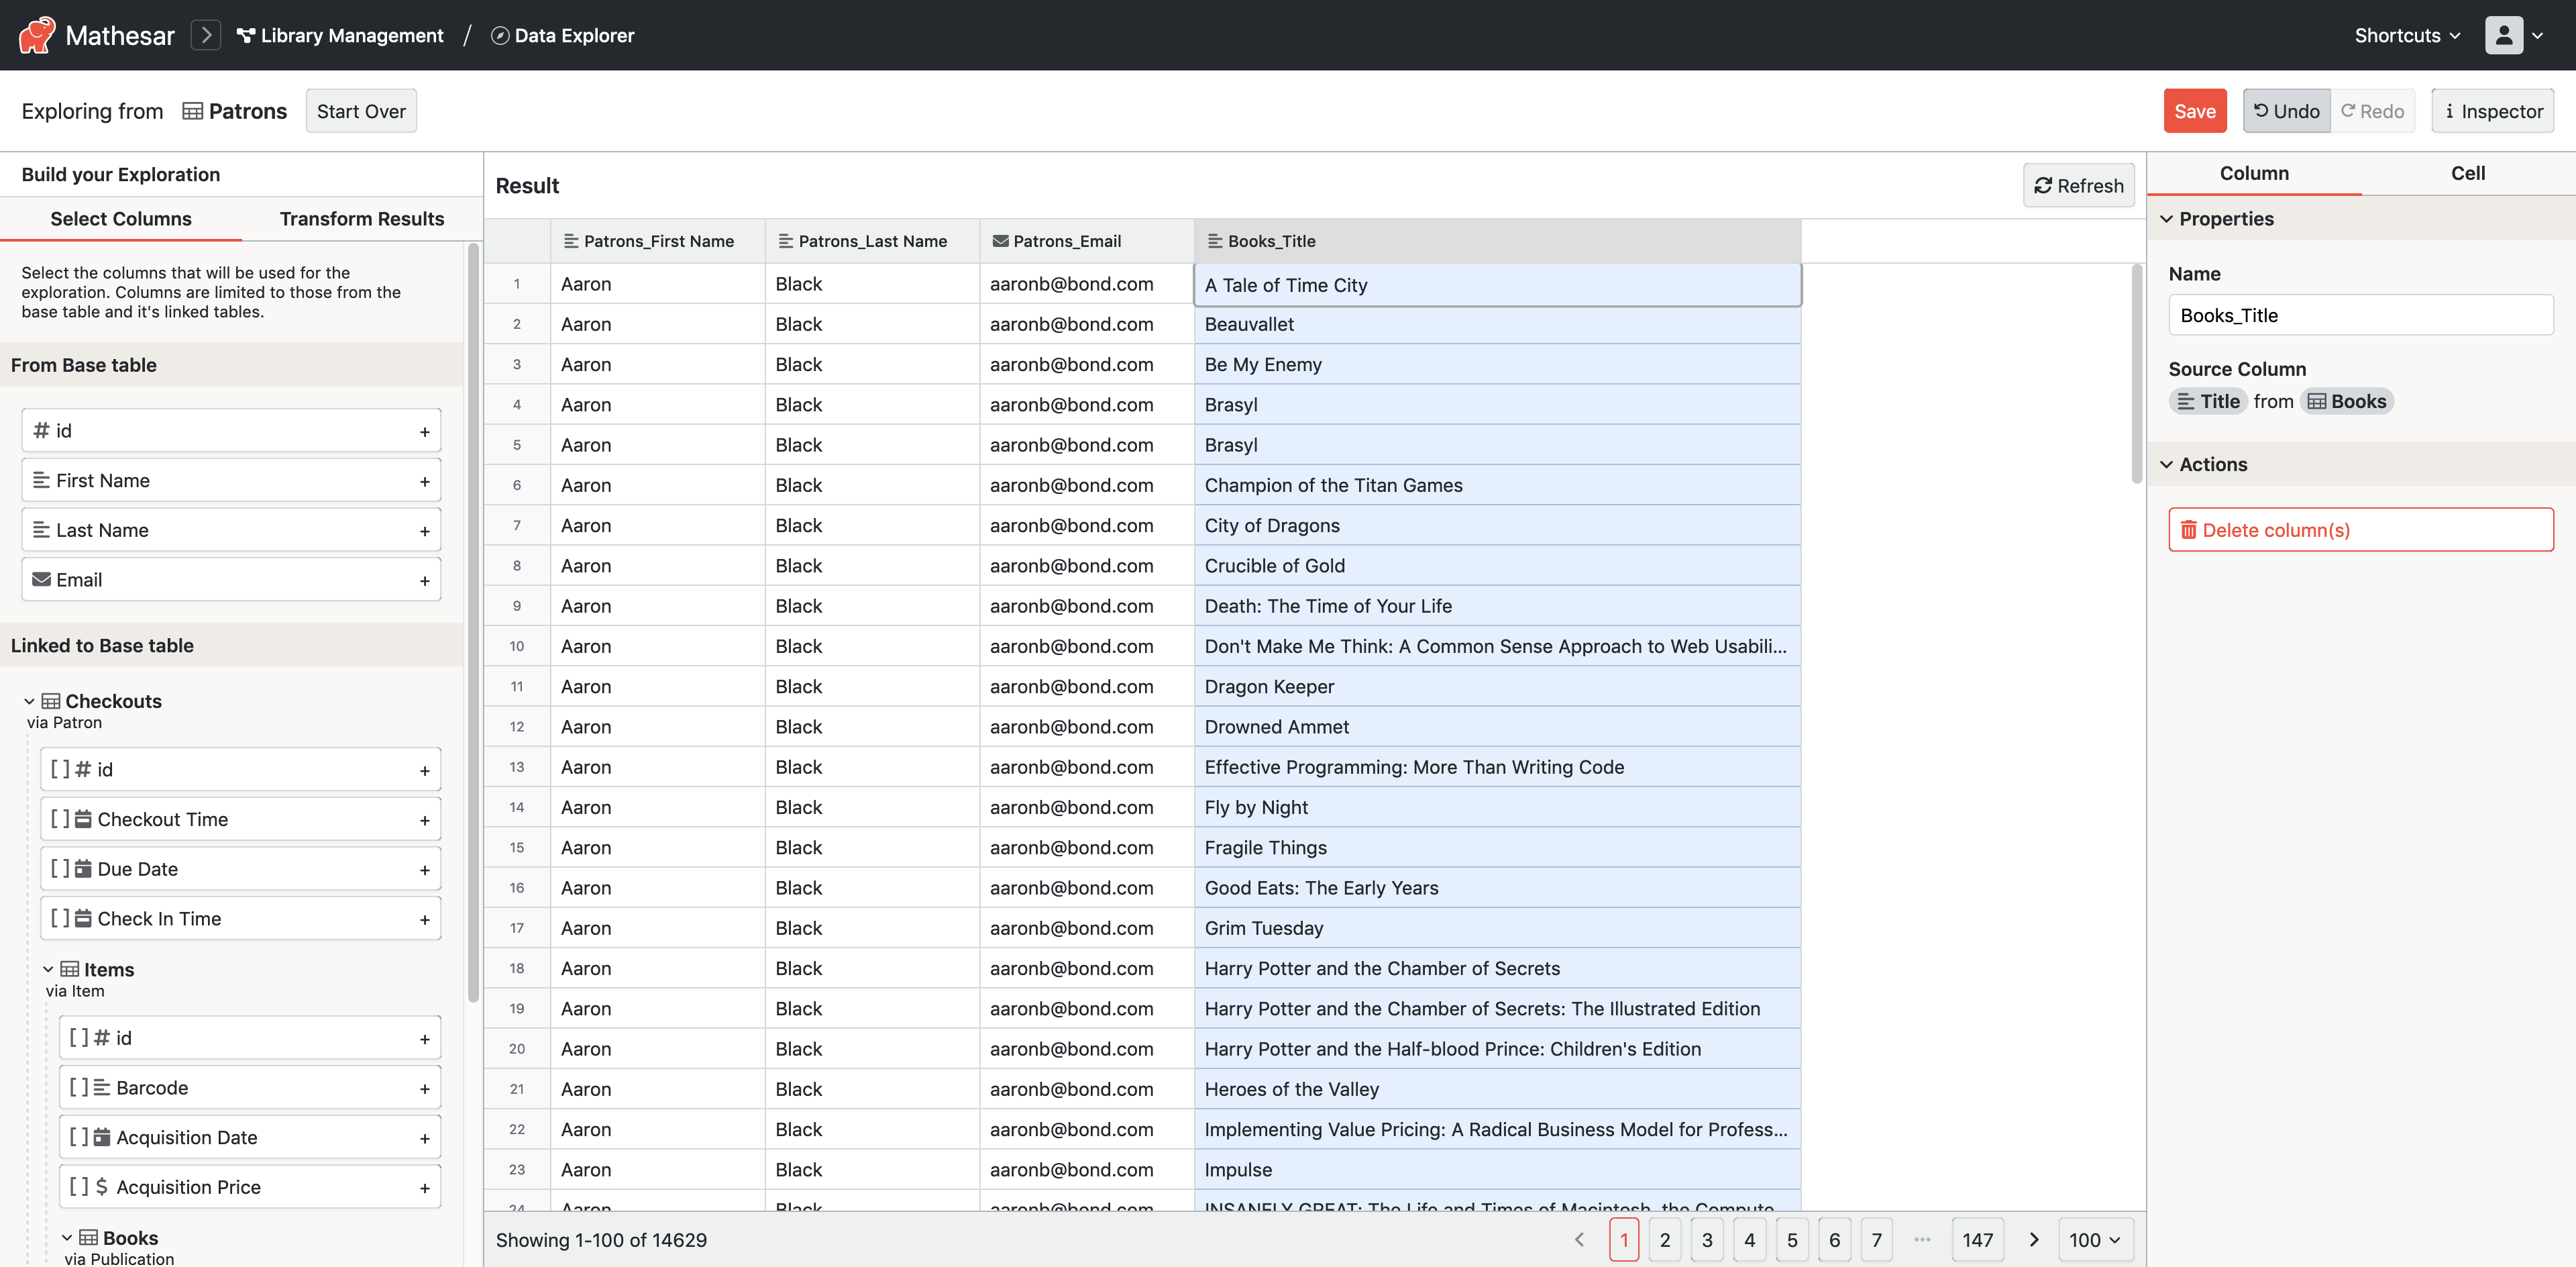Click the left panel vertical scrollbar
2576x1267 pixels.
point(473,624)
